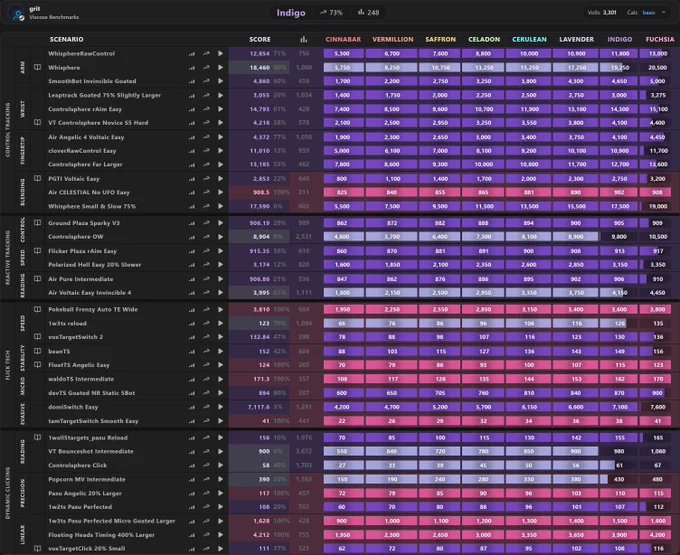This screenshot has width=680, height=555.
Task: Play the domiSwitch Easy scenario
Action: (x=220, y=407)
